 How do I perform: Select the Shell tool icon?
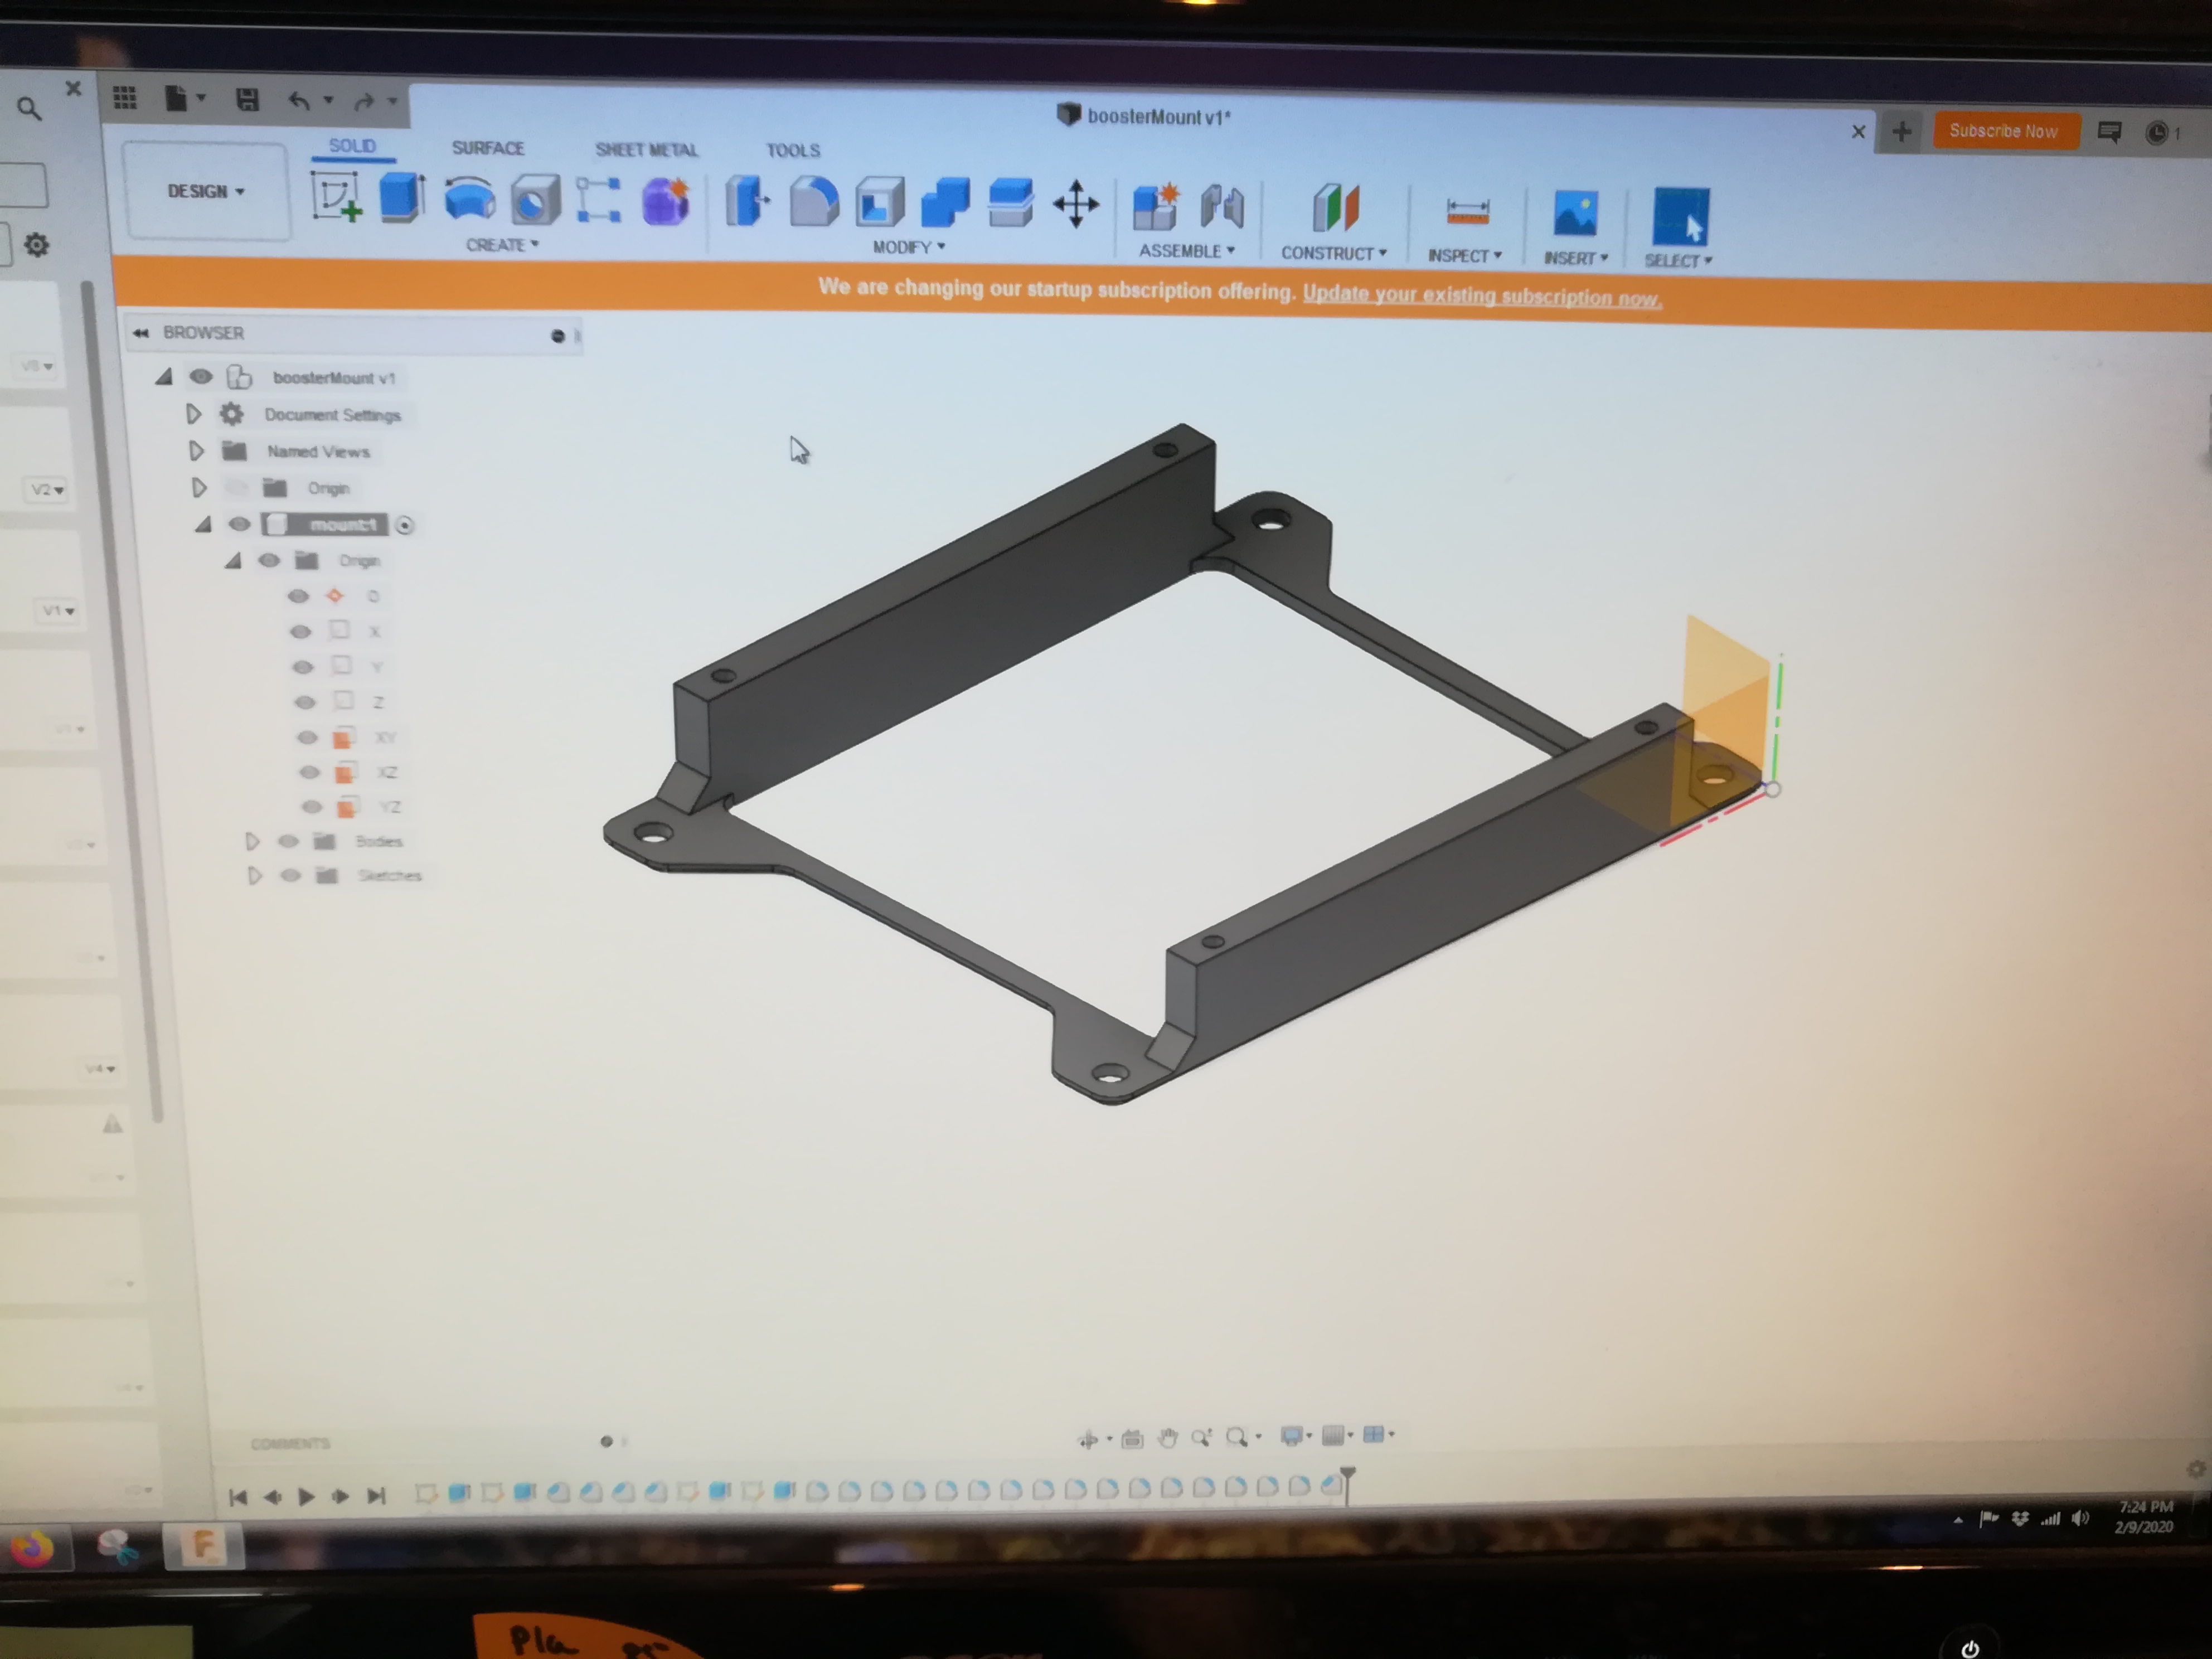coord(879,203)
